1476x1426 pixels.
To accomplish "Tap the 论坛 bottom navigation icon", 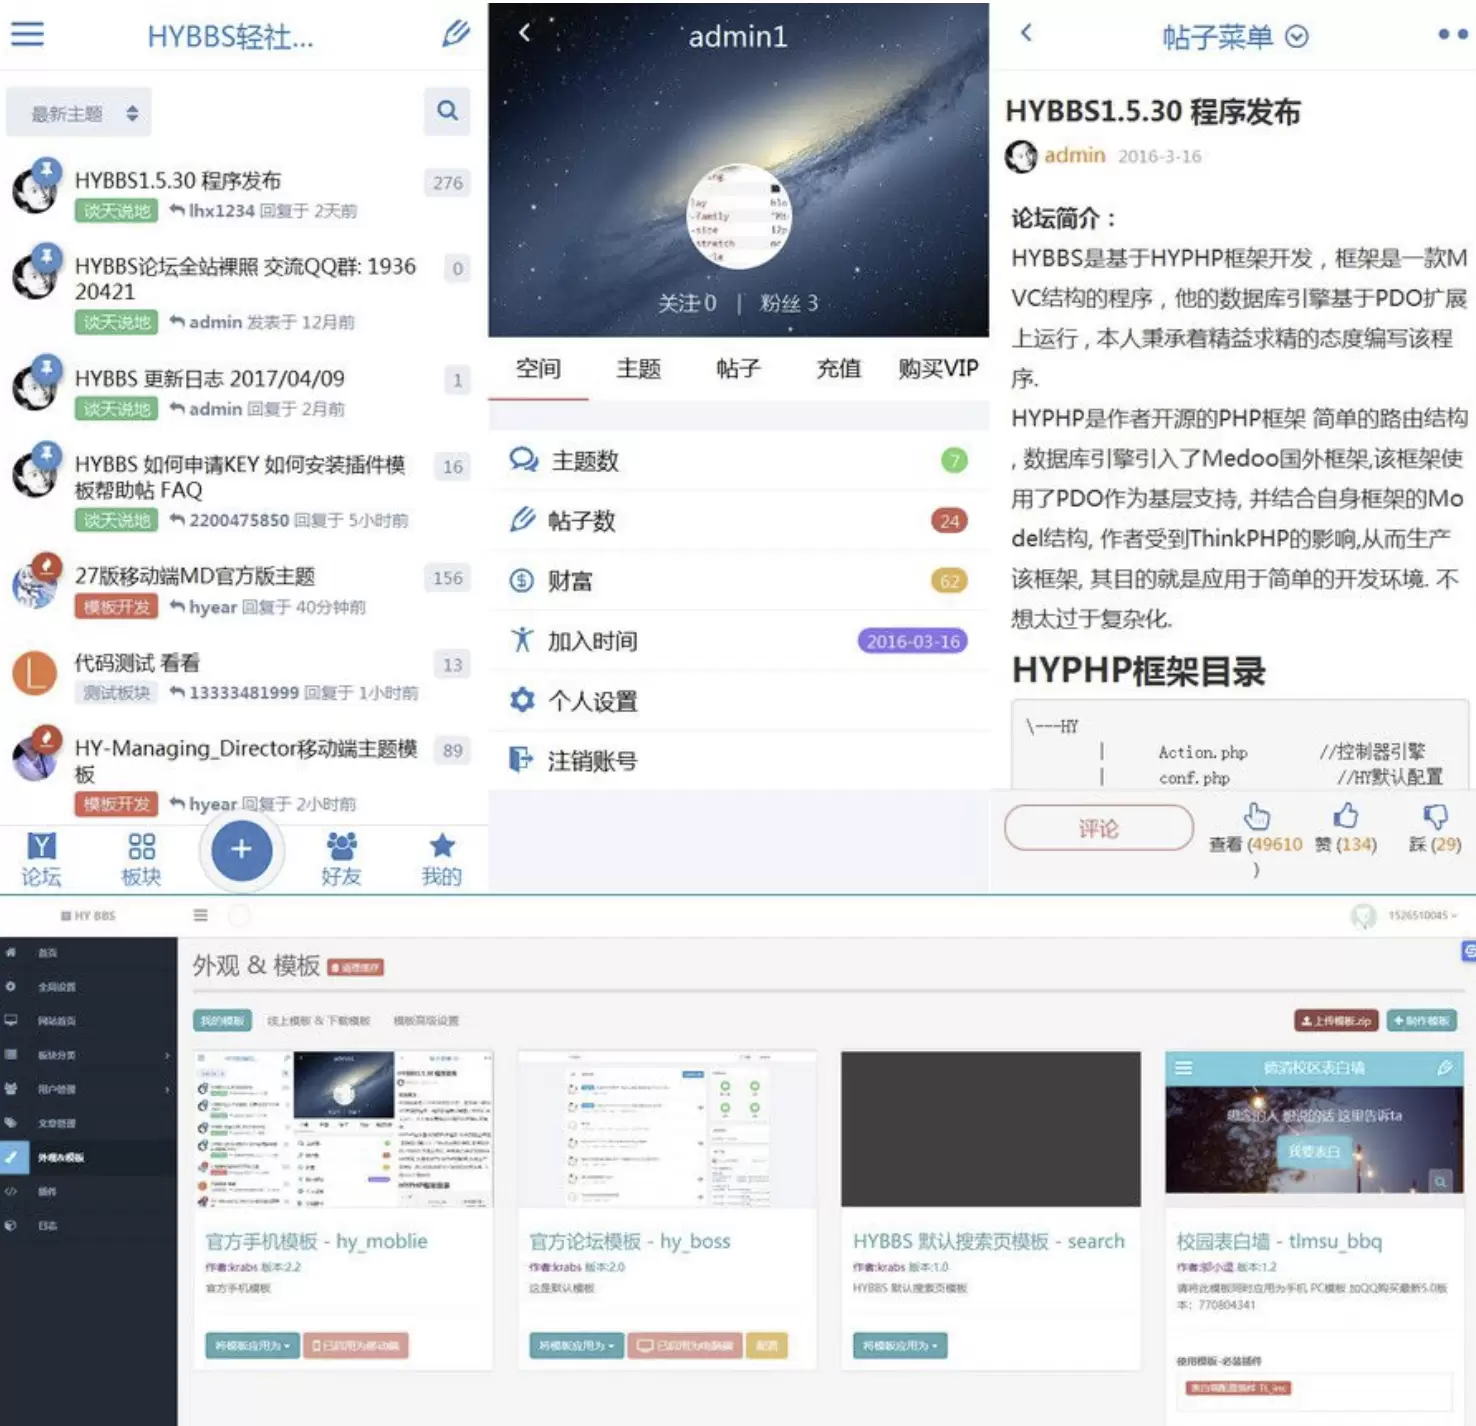I will click(41, 859).
